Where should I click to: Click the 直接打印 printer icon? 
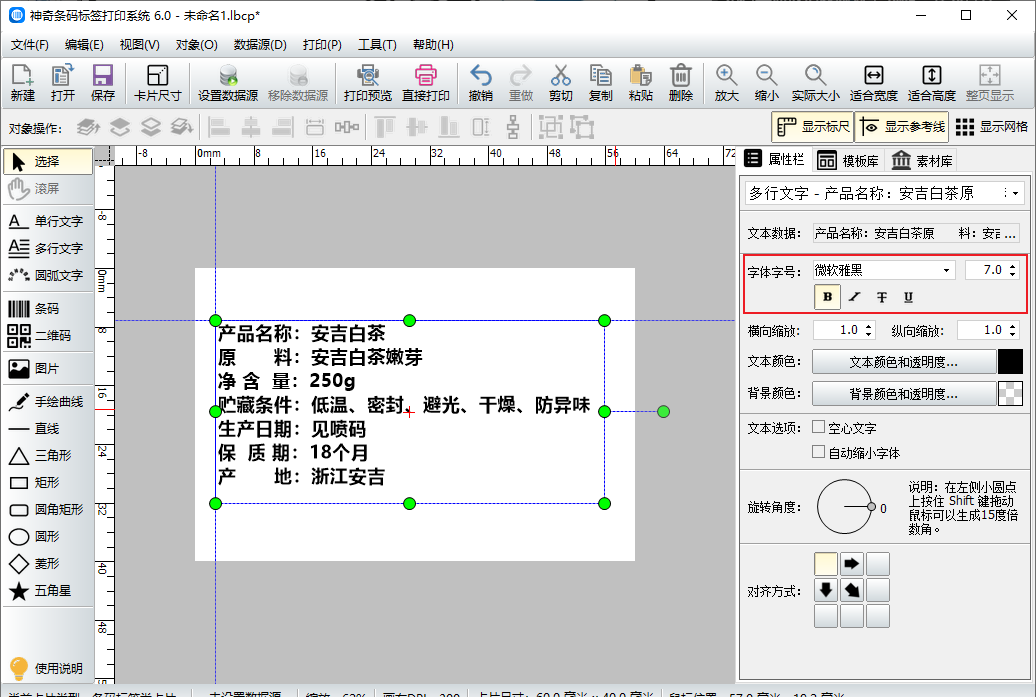coord(426,83)
